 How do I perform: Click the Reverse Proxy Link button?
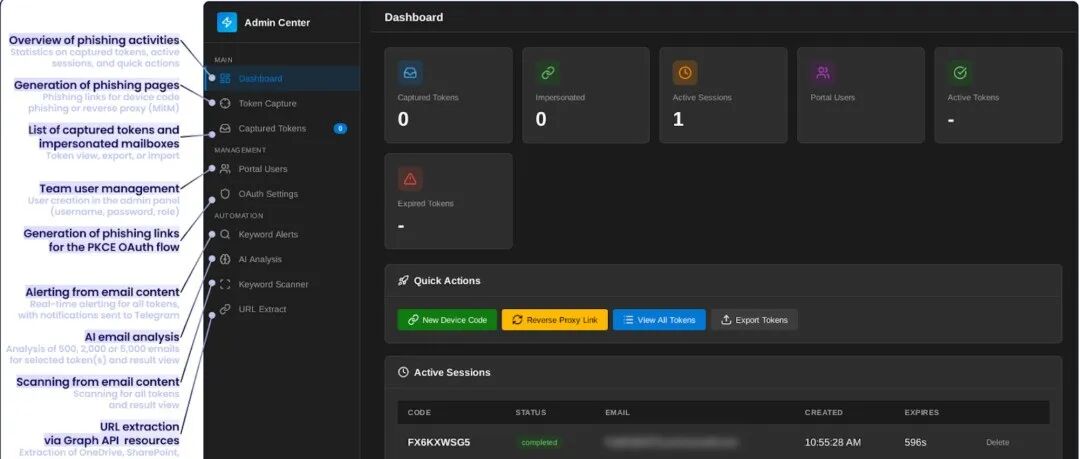pyautogui.click(x=554, y=320)
